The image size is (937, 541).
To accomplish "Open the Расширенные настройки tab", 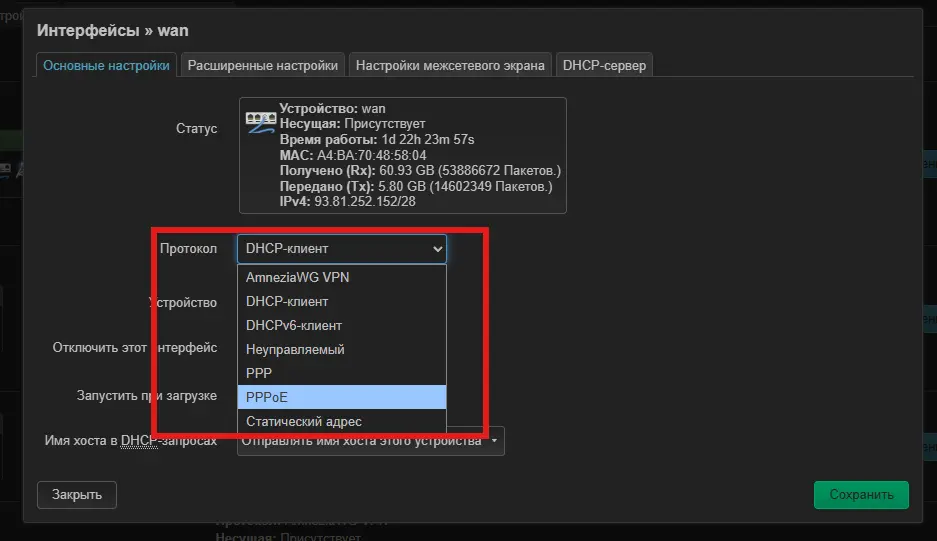I will pos(262,65).
